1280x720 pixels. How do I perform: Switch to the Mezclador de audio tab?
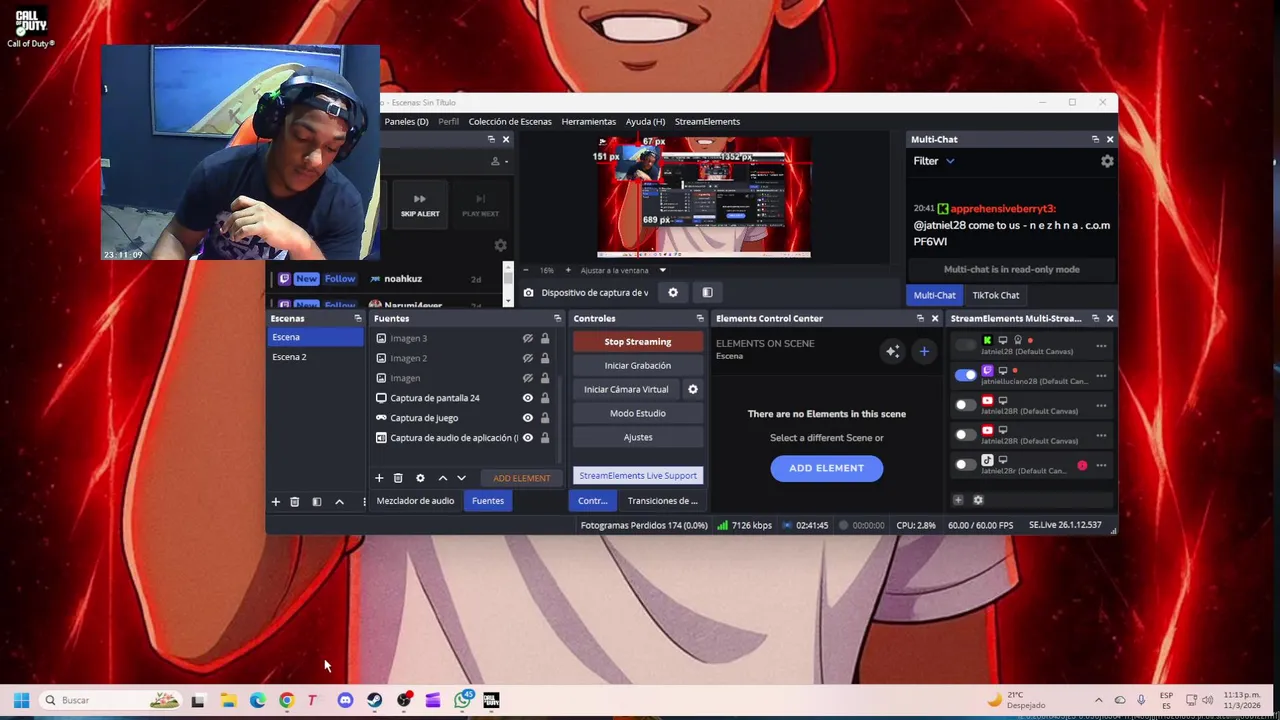point(415,501)
